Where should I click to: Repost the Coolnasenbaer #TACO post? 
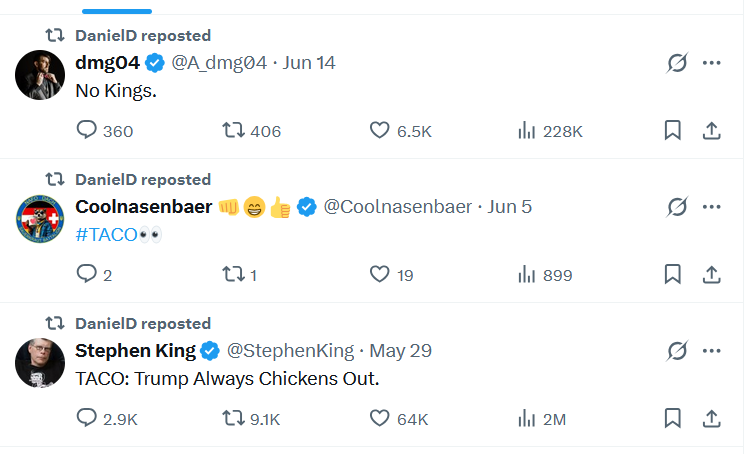click(233, 275)
